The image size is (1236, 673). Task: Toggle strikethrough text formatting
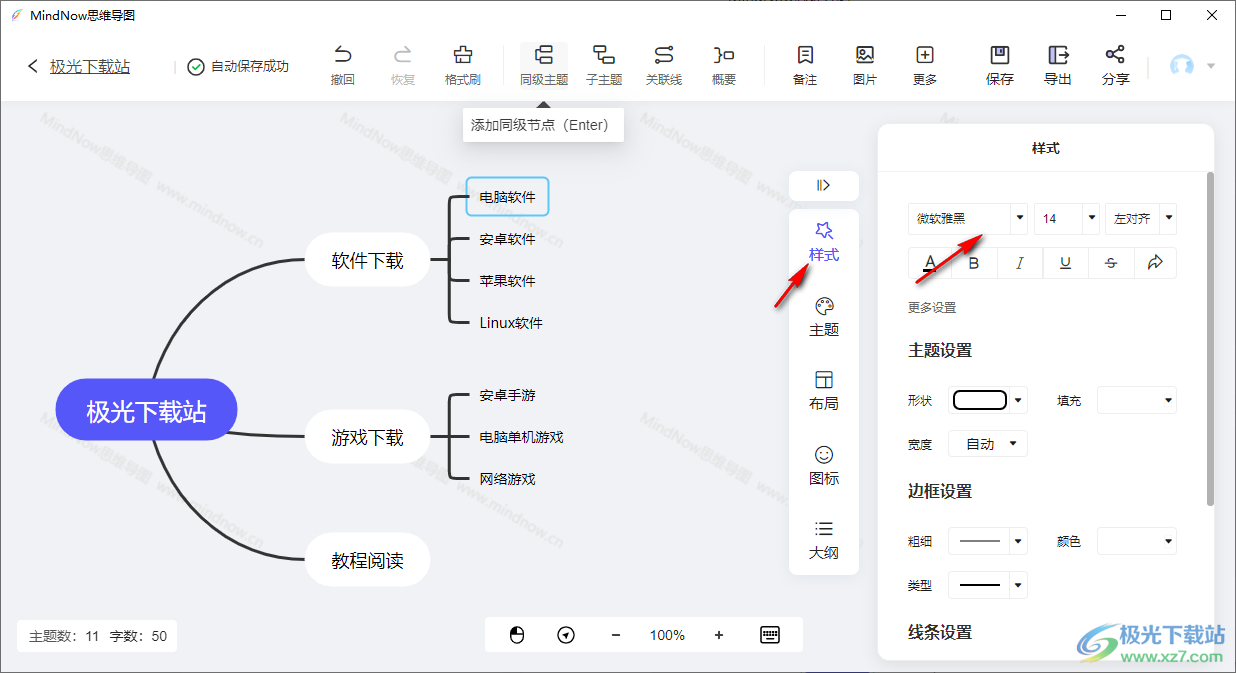(1111, 263)
